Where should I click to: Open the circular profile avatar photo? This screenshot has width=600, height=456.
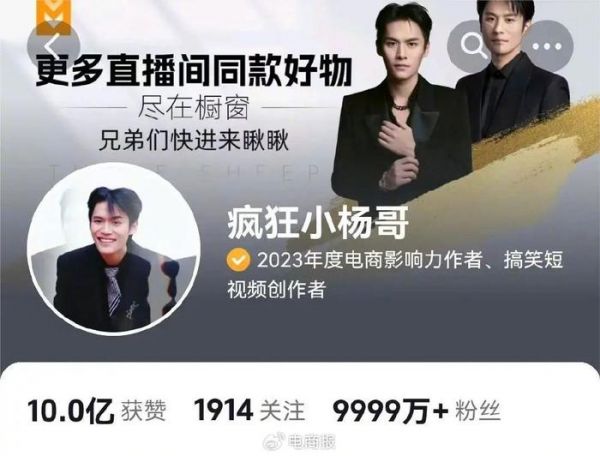[114, 248]
